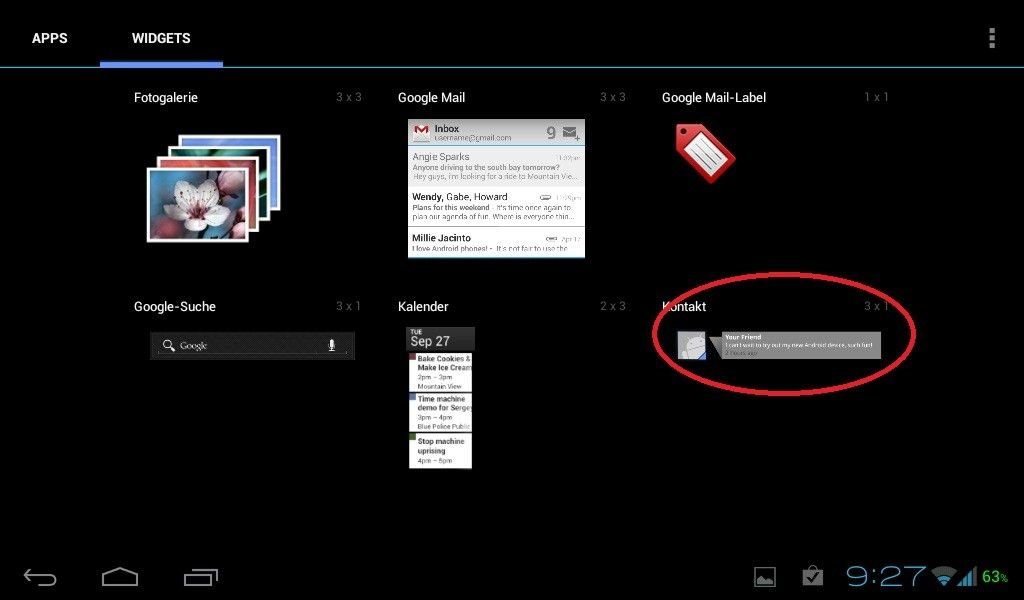Image resolution: width=1024 pixels, height=600 pixels.
Task: Open the Recent apps button
Action: click(x=200, y=576)
